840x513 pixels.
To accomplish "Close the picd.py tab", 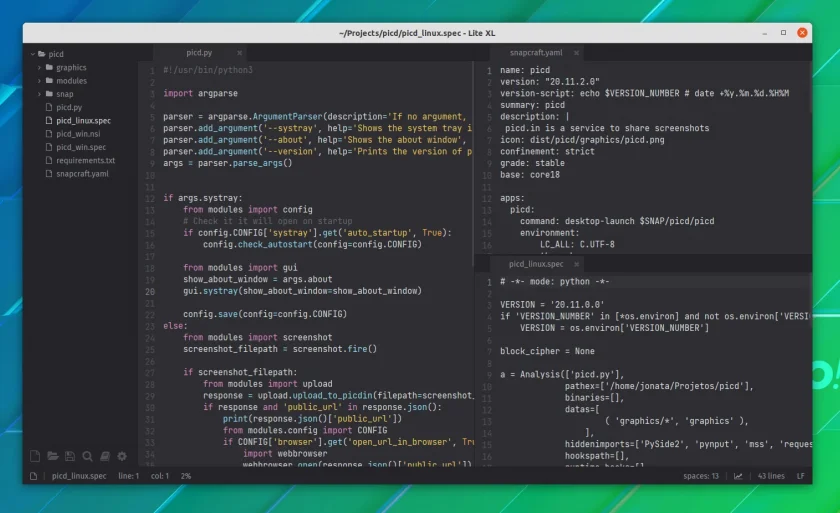I will click(x=239, y=53).
